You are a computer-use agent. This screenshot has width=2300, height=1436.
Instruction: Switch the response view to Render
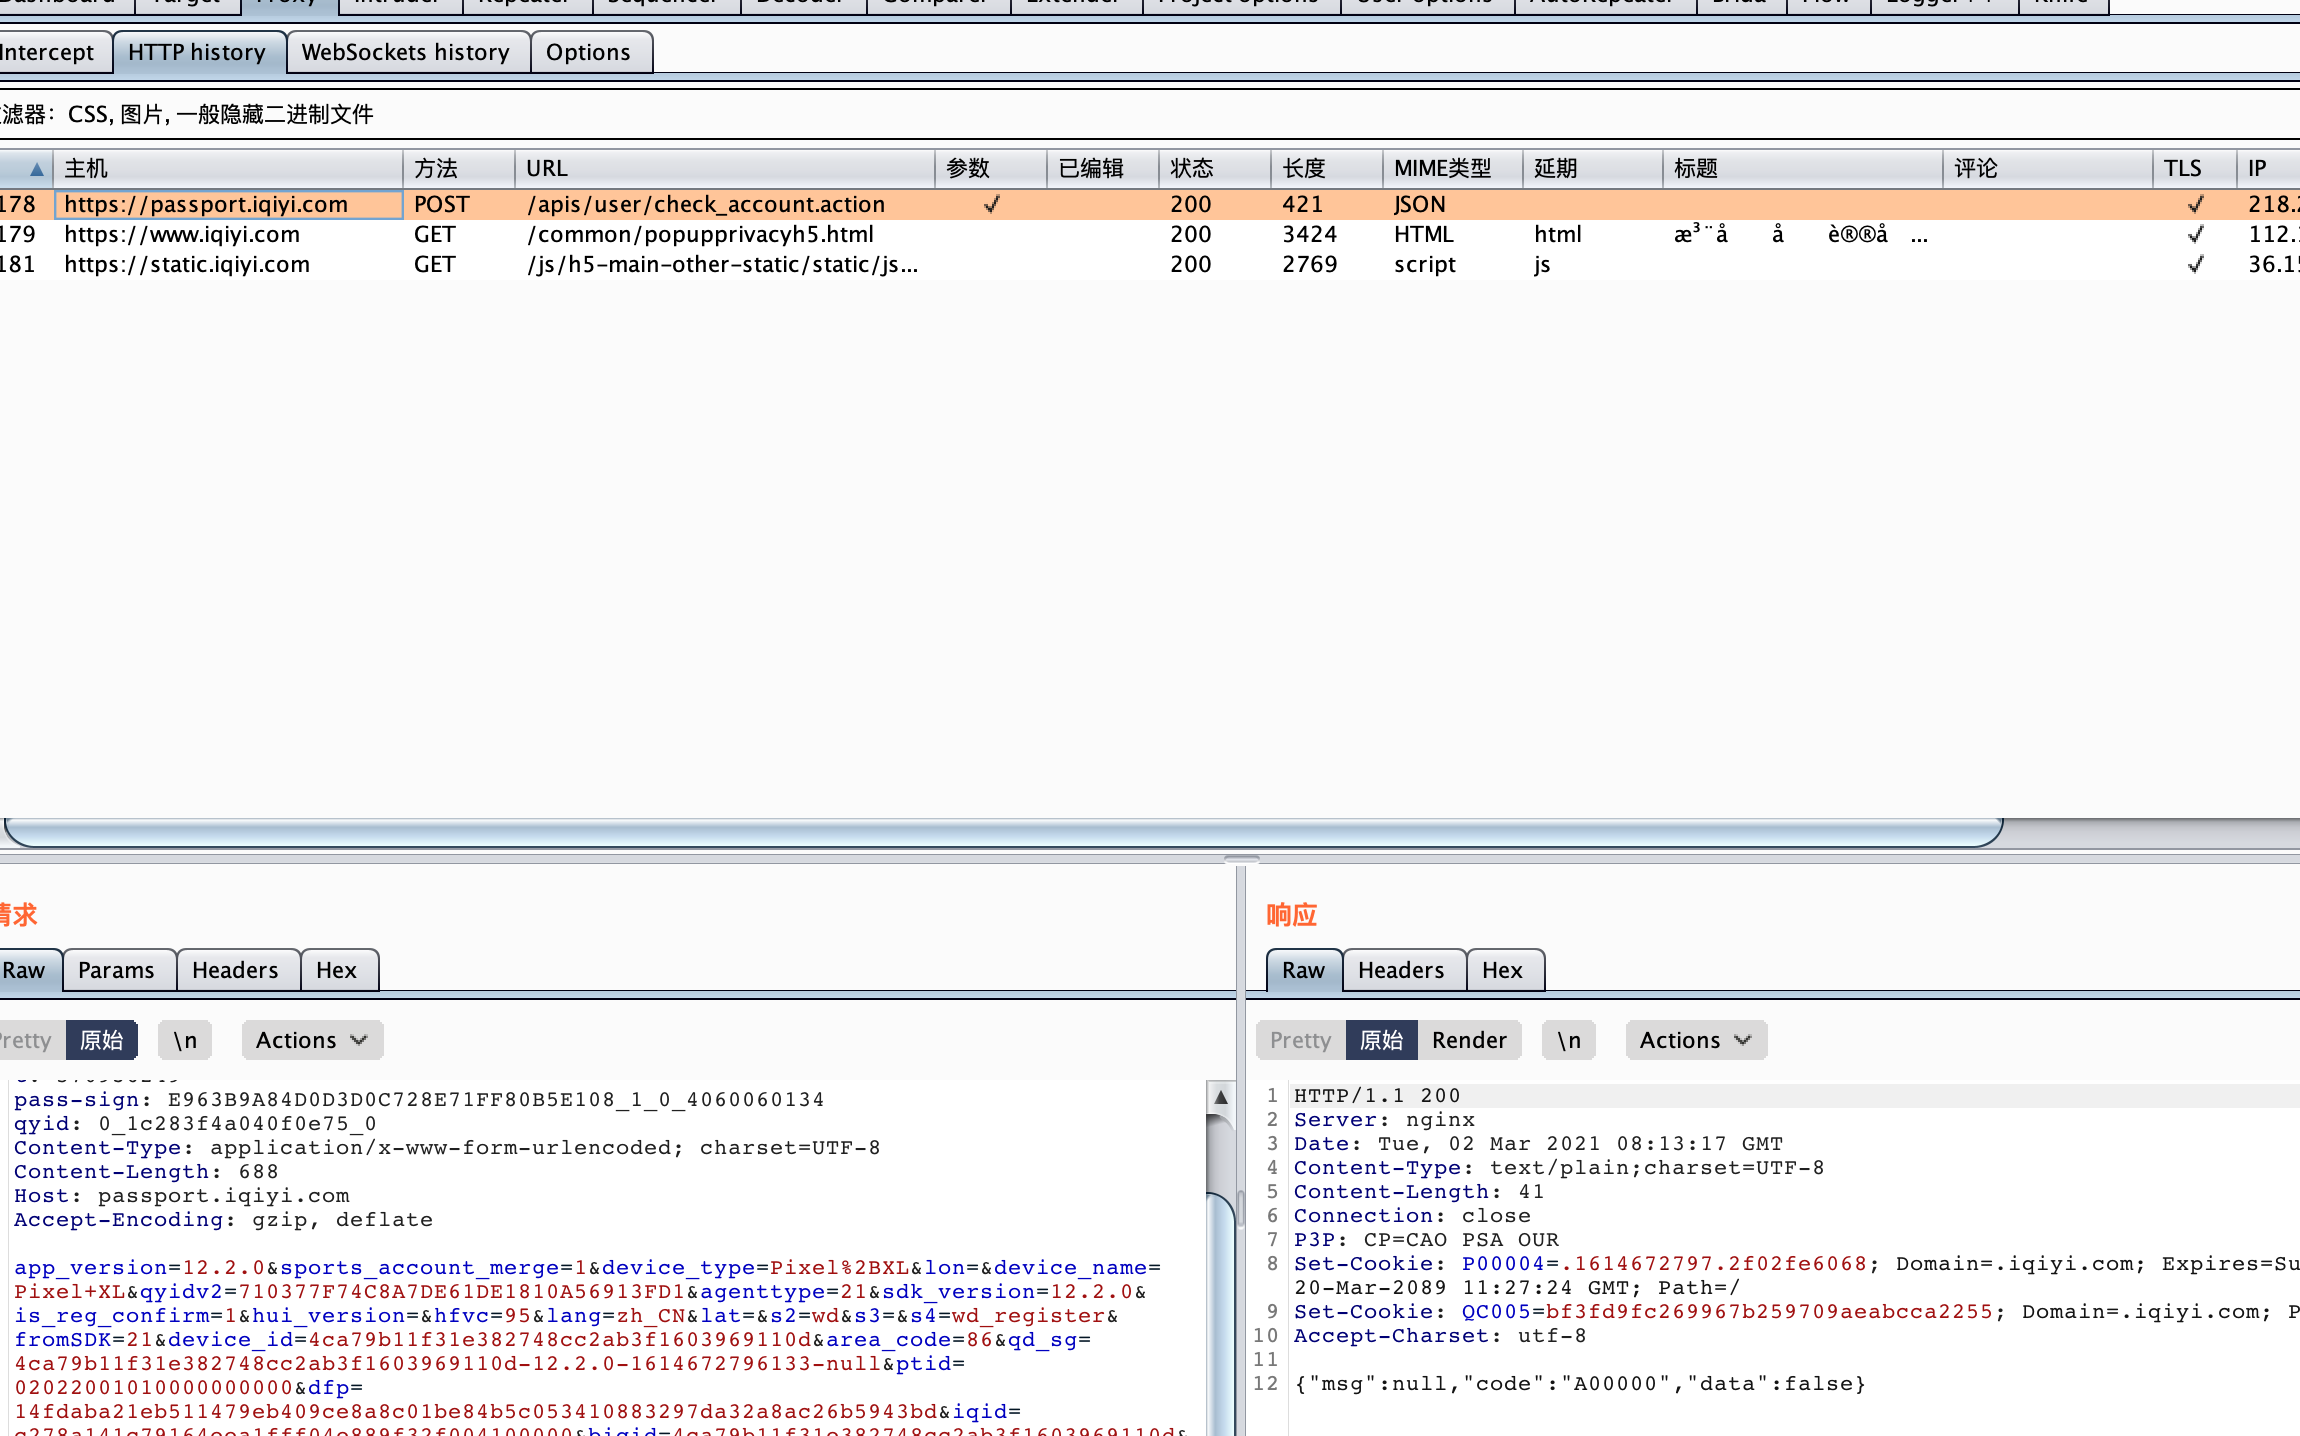tap(1468, 1040)
